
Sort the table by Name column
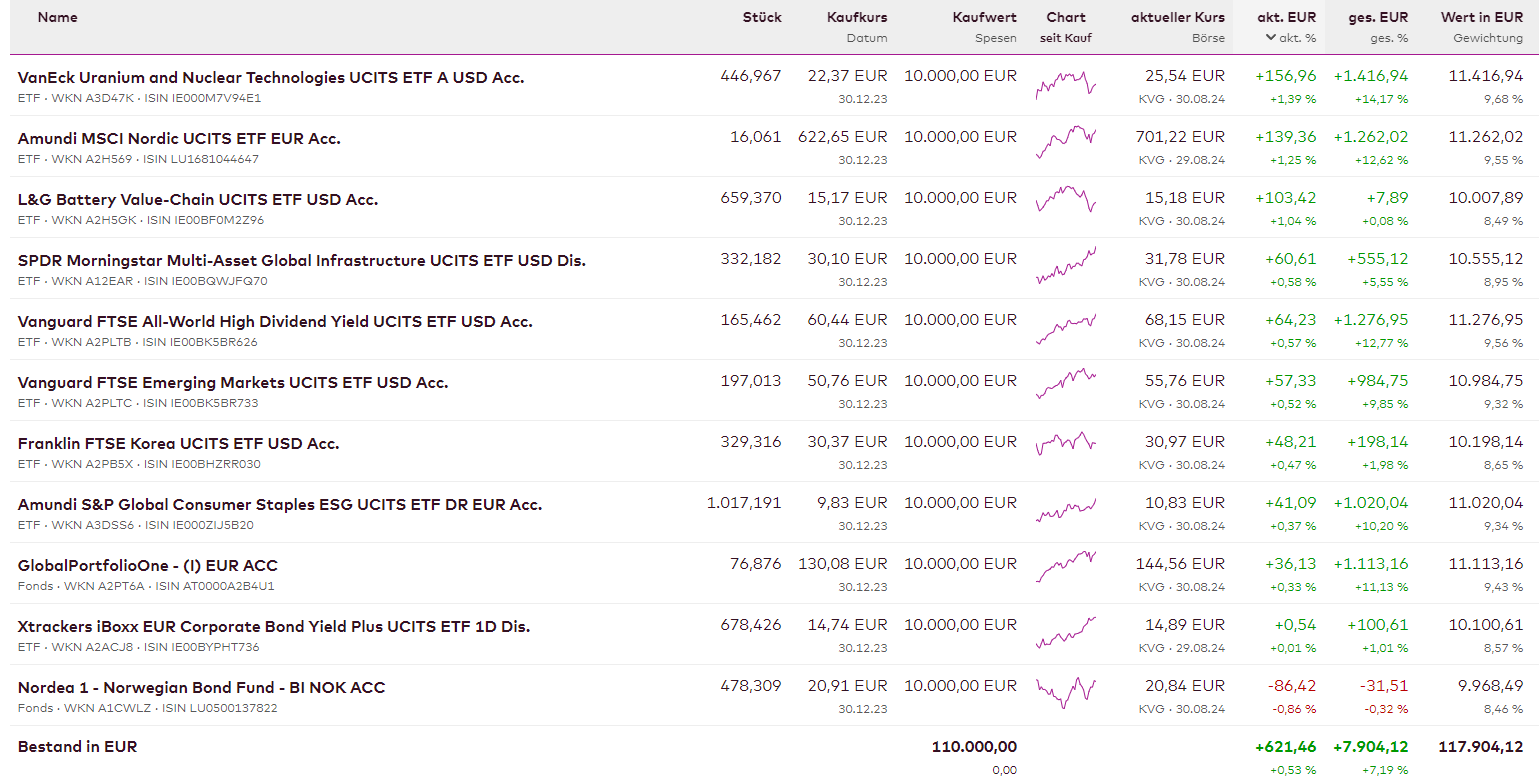point(57,17)
